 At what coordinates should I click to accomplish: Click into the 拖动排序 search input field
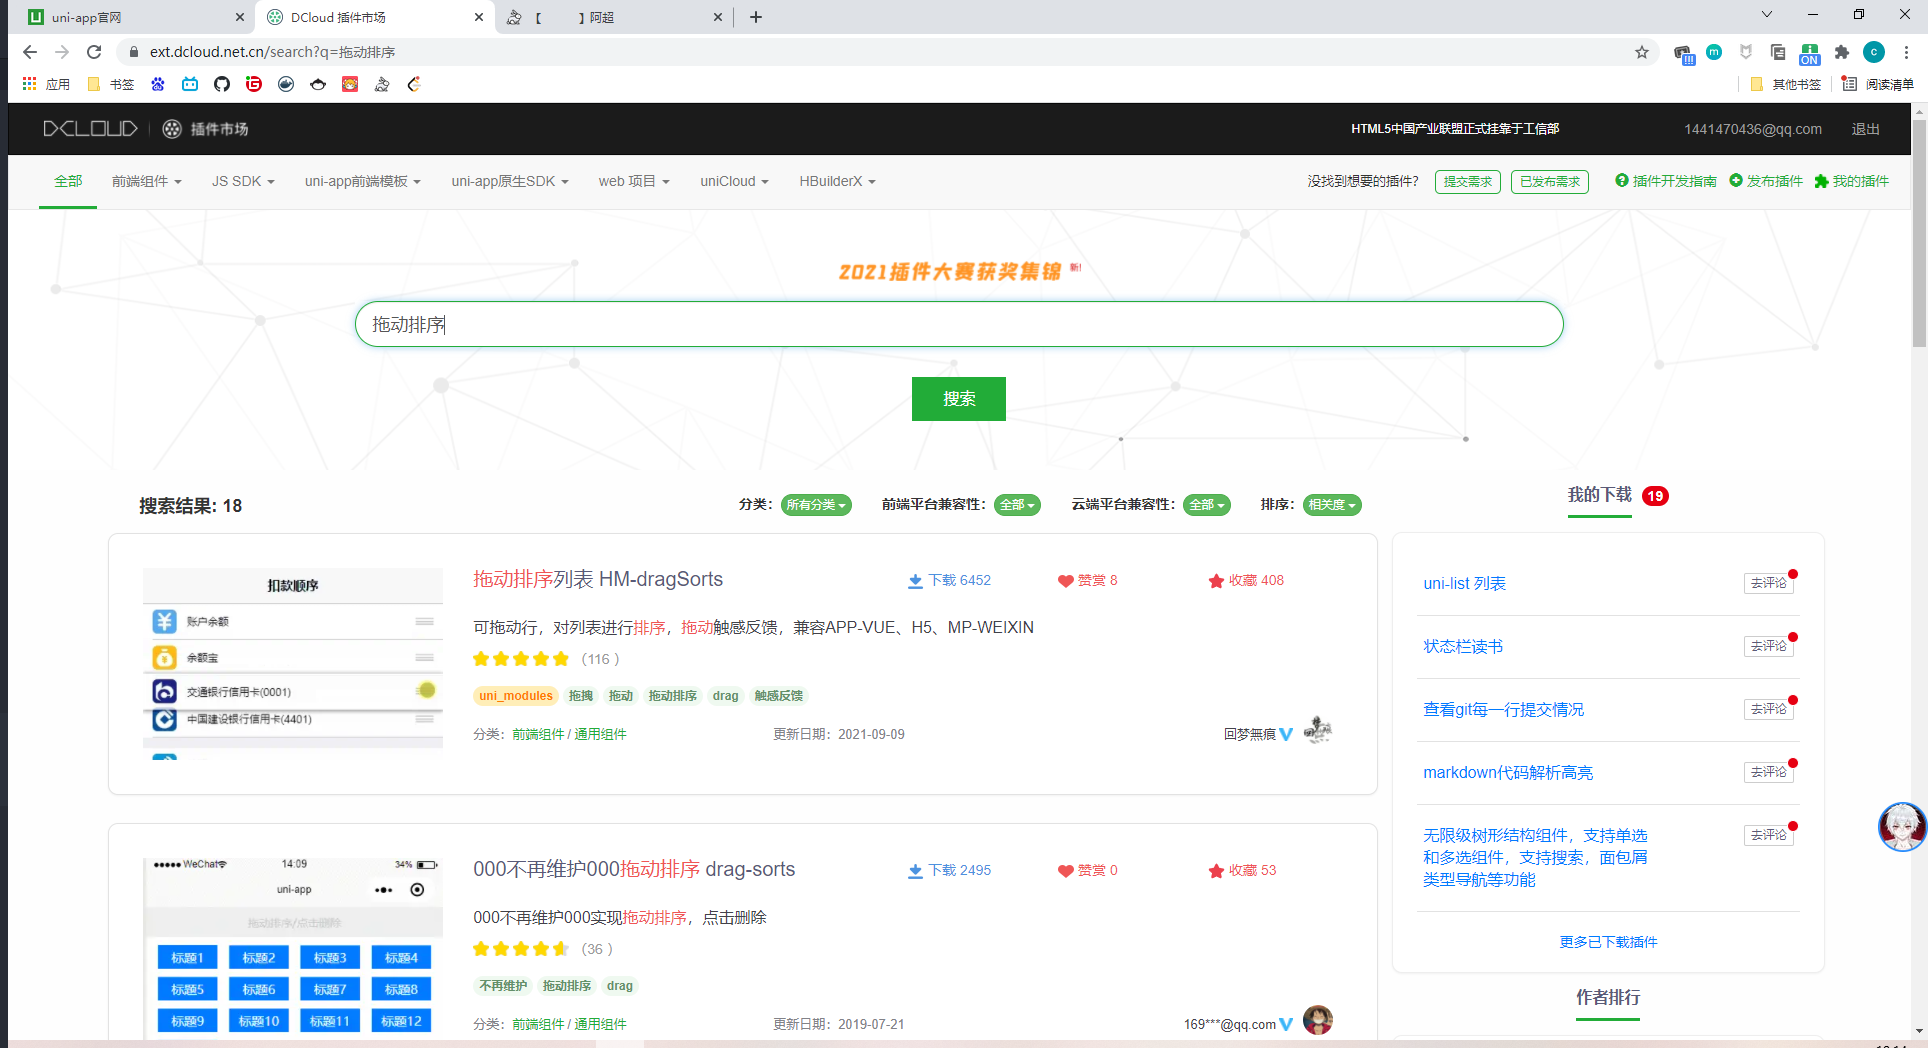(958, 324)
